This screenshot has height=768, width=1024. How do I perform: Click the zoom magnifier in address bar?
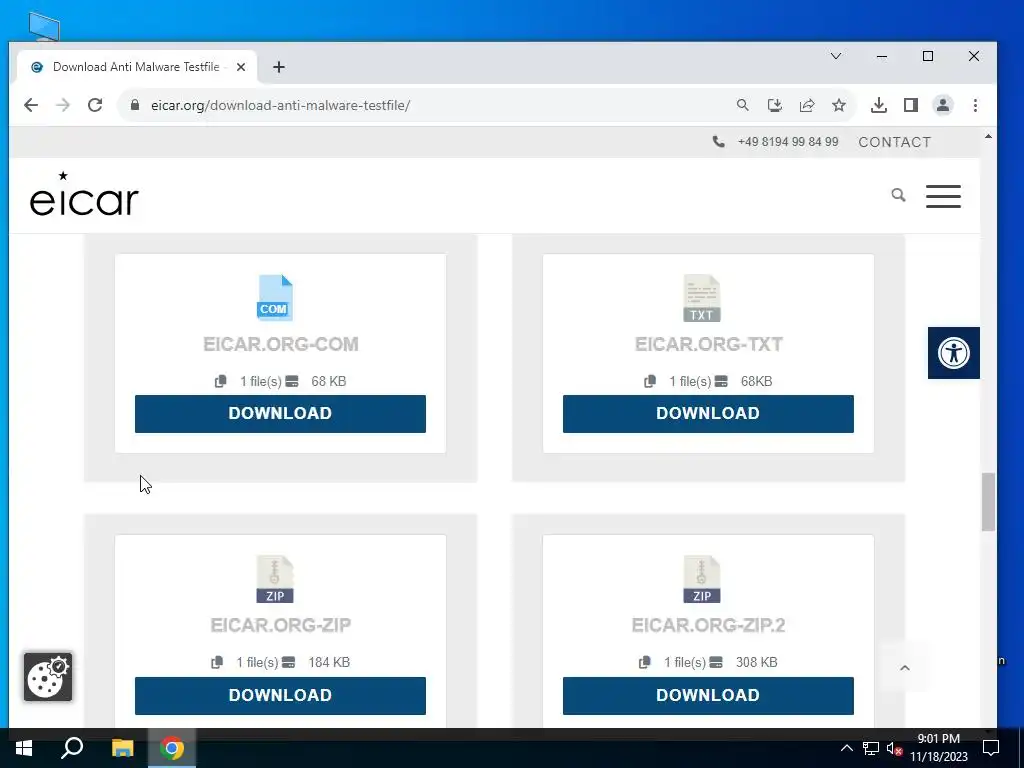point(743,105)
